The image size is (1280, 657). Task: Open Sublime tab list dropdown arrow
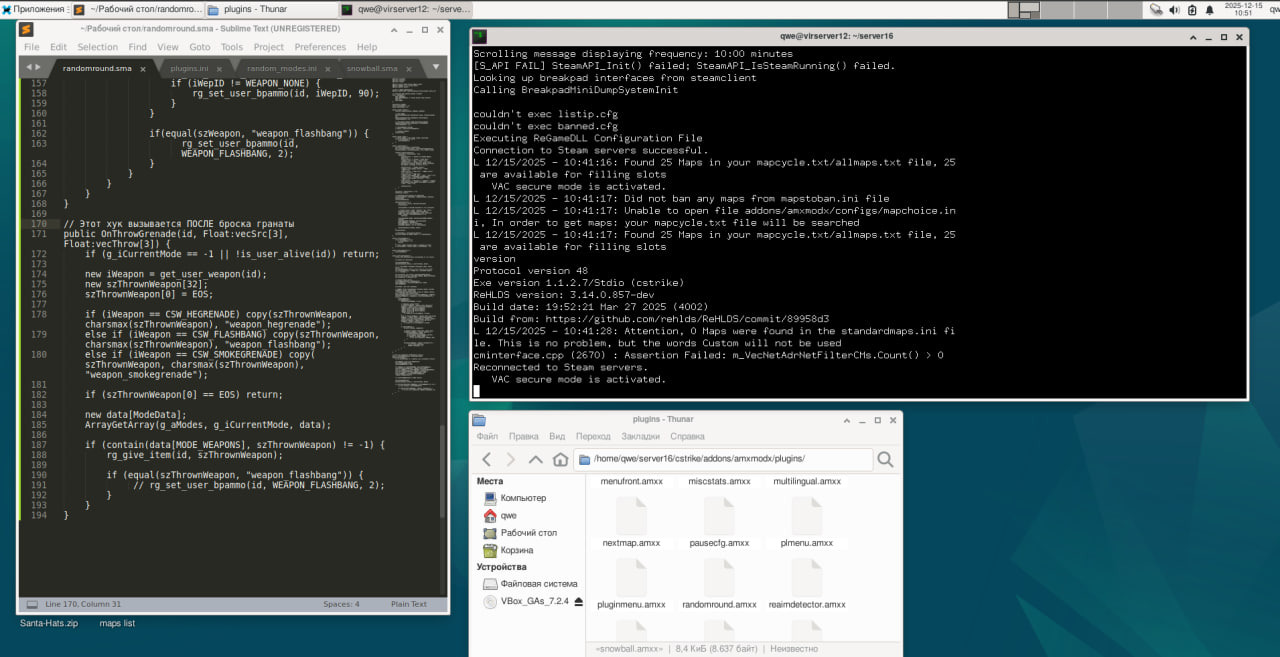pyautogui.click(x=436, y=67)
